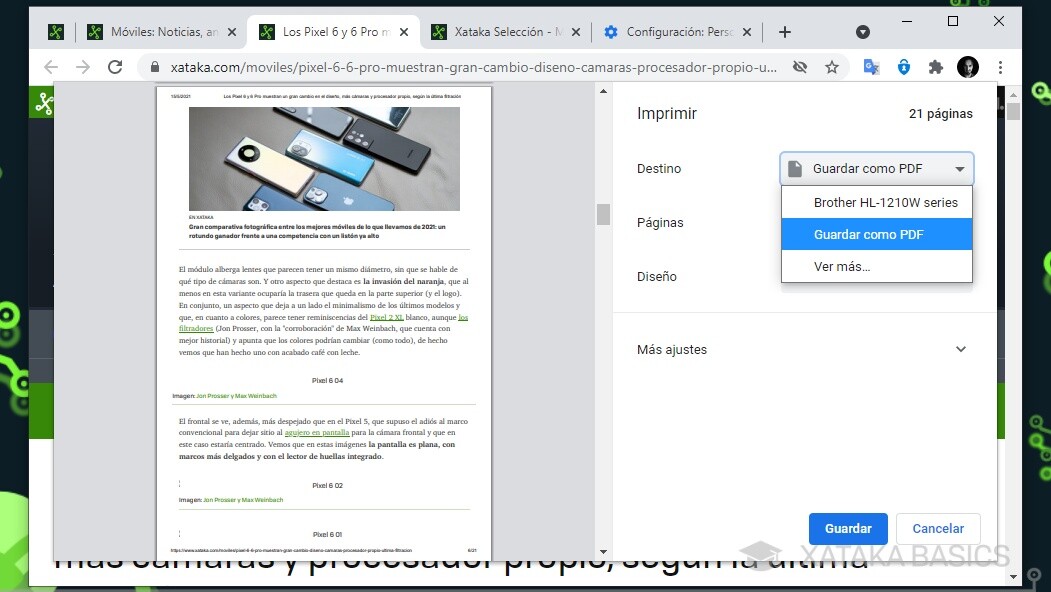Click the crossed-eye blocked content icon
The width and height of the screenshot is (1051, 592).
tap(800, 66)
